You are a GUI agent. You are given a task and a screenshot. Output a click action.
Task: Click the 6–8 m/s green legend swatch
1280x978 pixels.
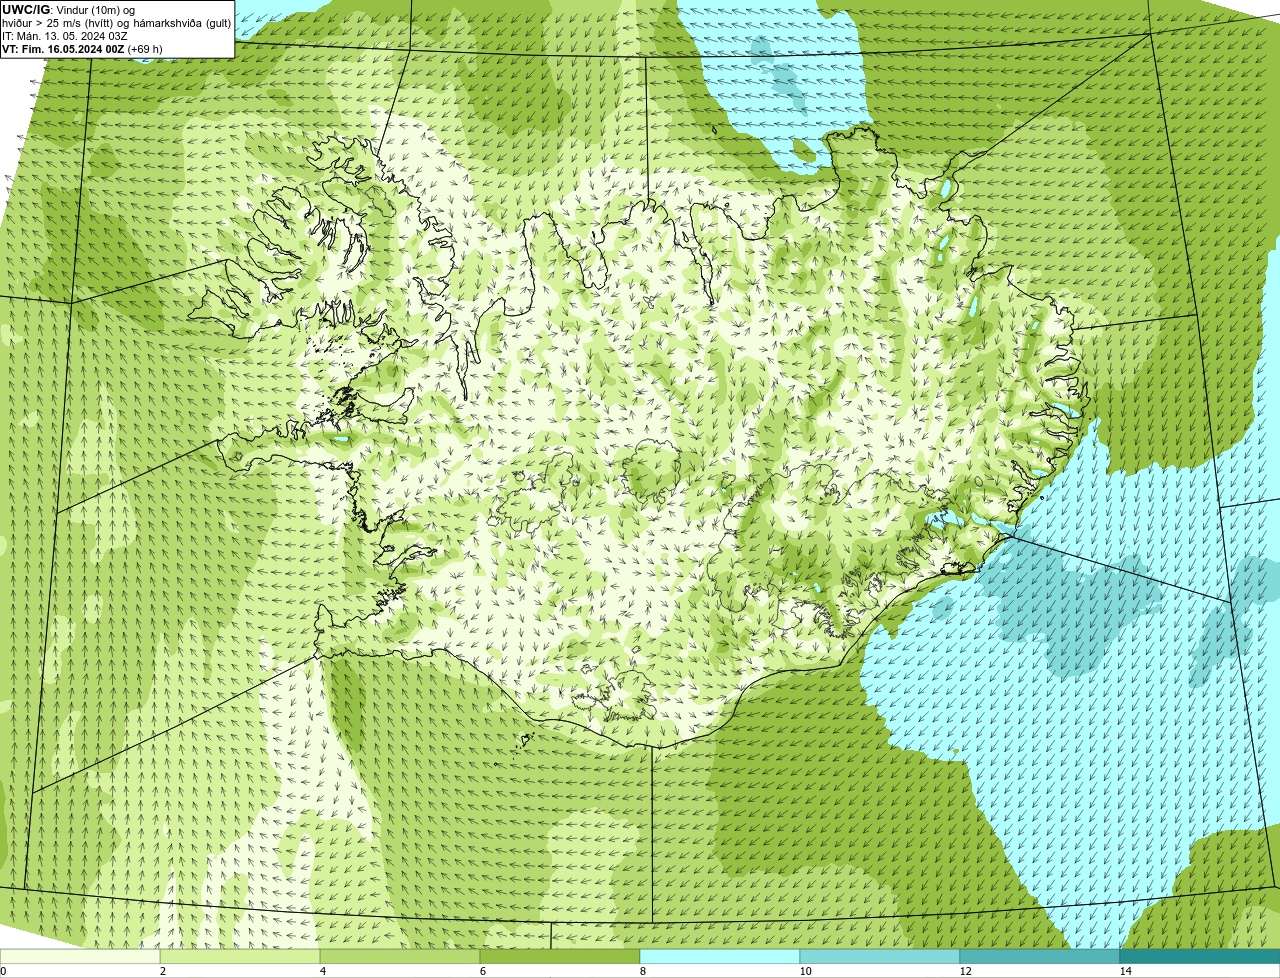point(560,956)
